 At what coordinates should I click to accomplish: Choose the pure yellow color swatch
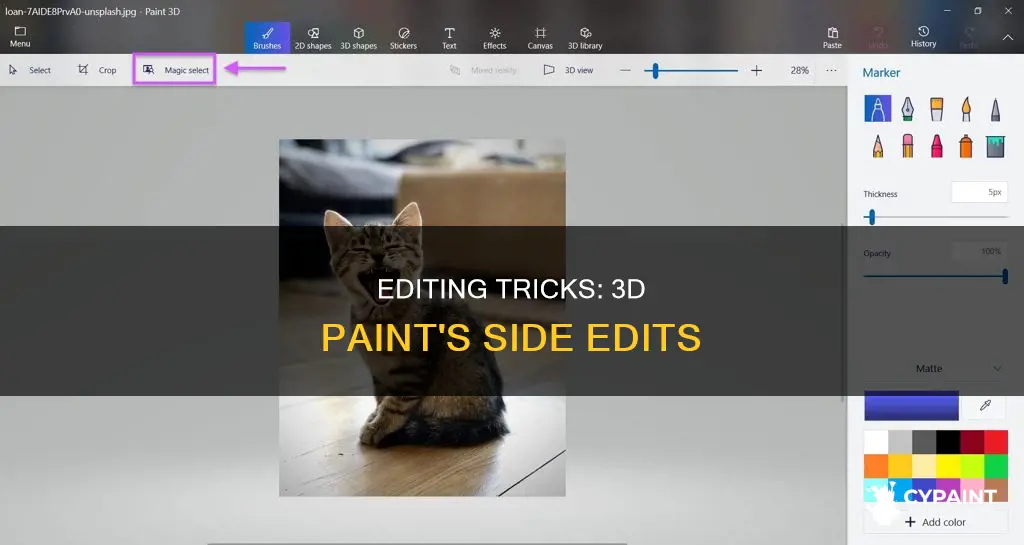(x=948, y=466)
